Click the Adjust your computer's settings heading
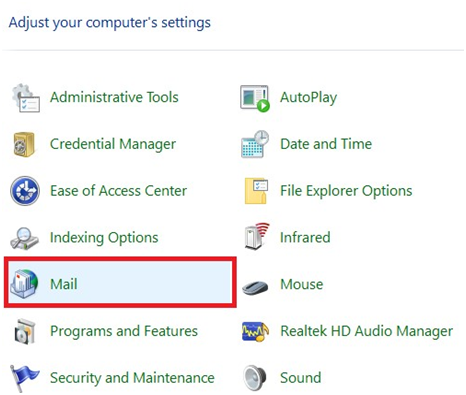This screenshot has width=466, height=395. click(x=110, y=23)
